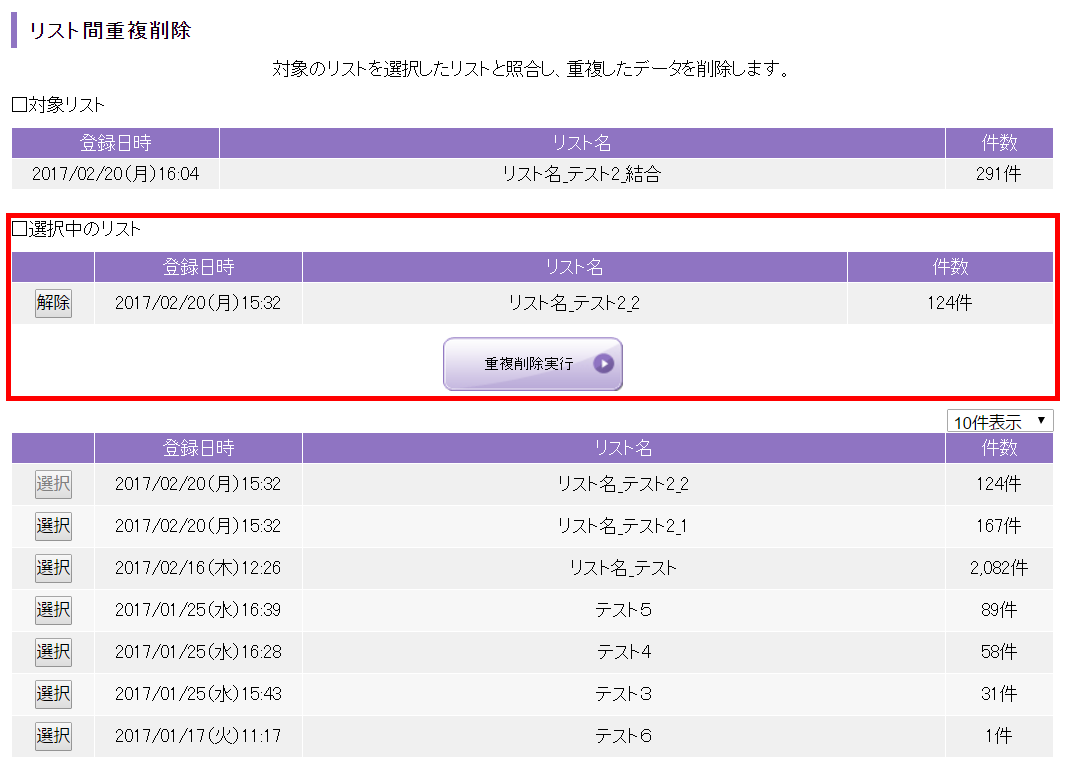Click the description sentence about 重複したデータ
1066x774 pixels.
pyautogui.click(x=531, y=69)
